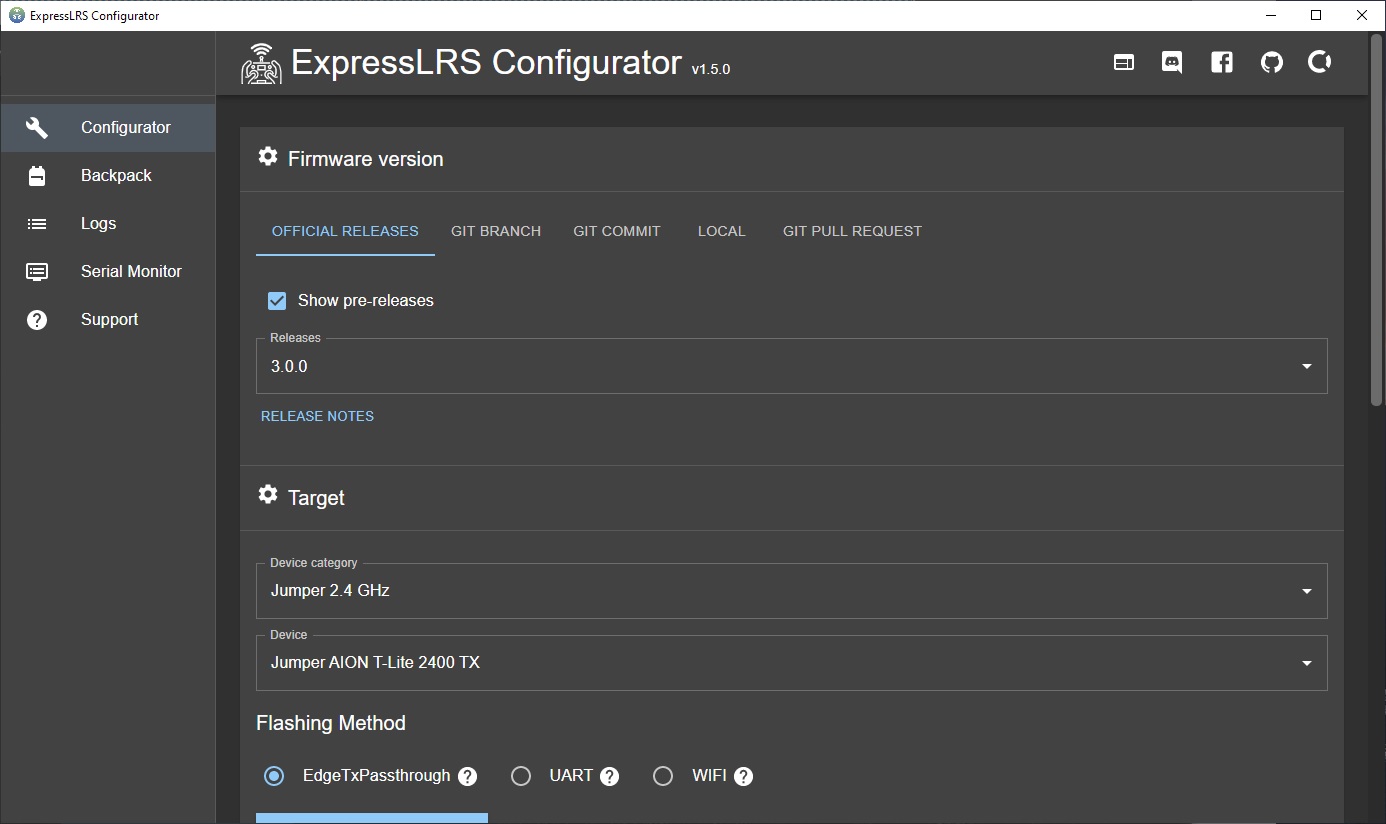Go to Serial Monitor in the sidebar
Screen dimensions: 1386x824
click(107, 272)
